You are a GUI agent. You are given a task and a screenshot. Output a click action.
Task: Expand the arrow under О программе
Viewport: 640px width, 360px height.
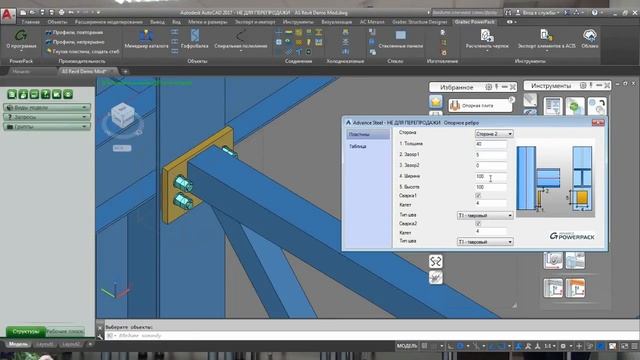point(21,51)
